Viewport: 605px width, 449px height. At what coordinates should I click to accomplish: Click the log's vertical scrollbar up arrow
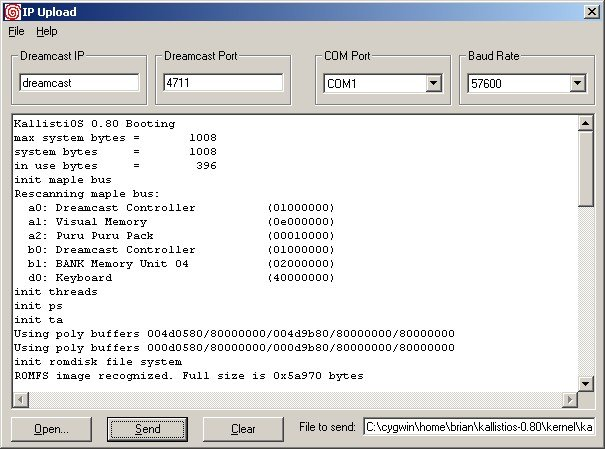tap(585, 123)
